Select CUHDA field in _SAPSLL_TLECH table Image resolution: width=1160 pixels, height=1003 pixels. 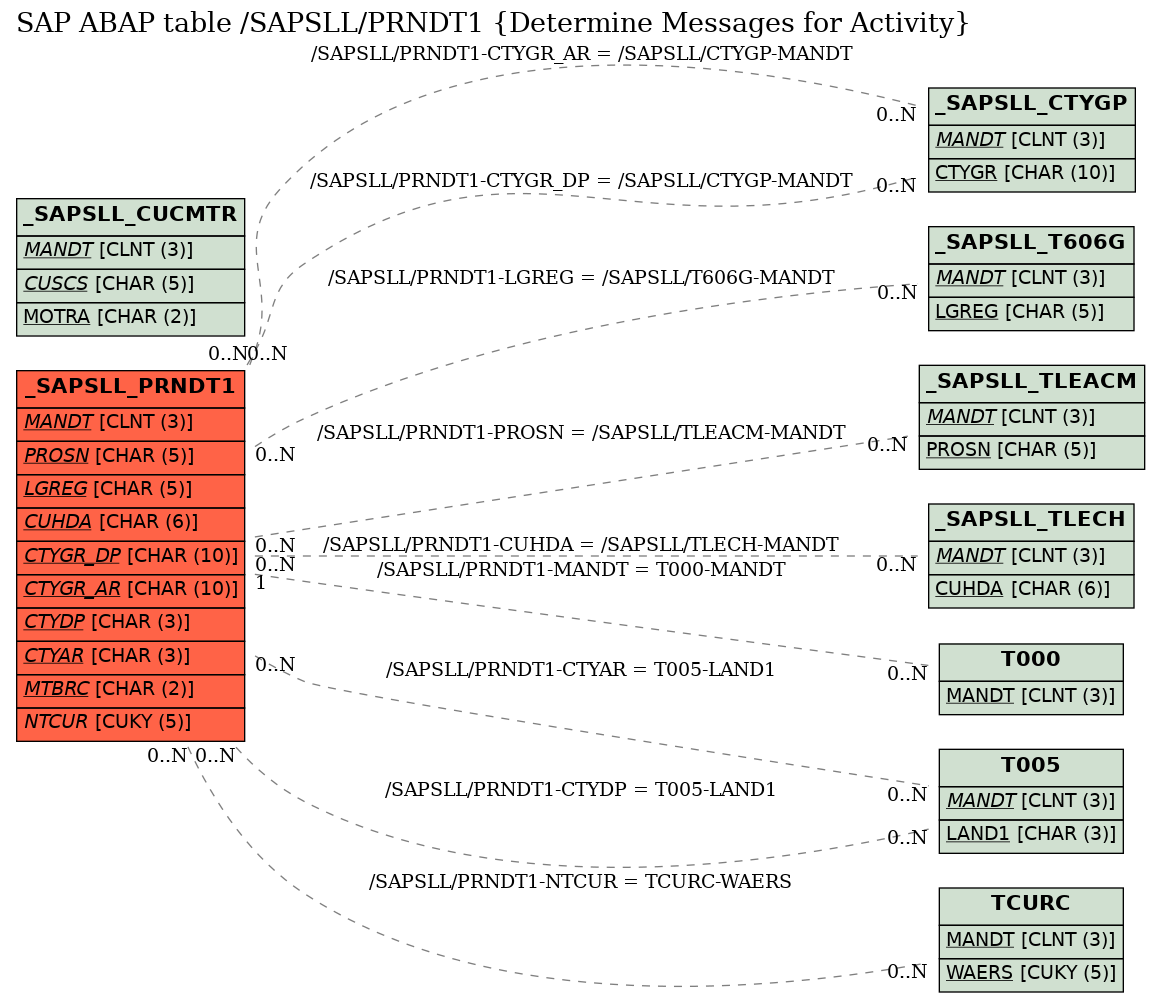click(x=1031, y=590)
